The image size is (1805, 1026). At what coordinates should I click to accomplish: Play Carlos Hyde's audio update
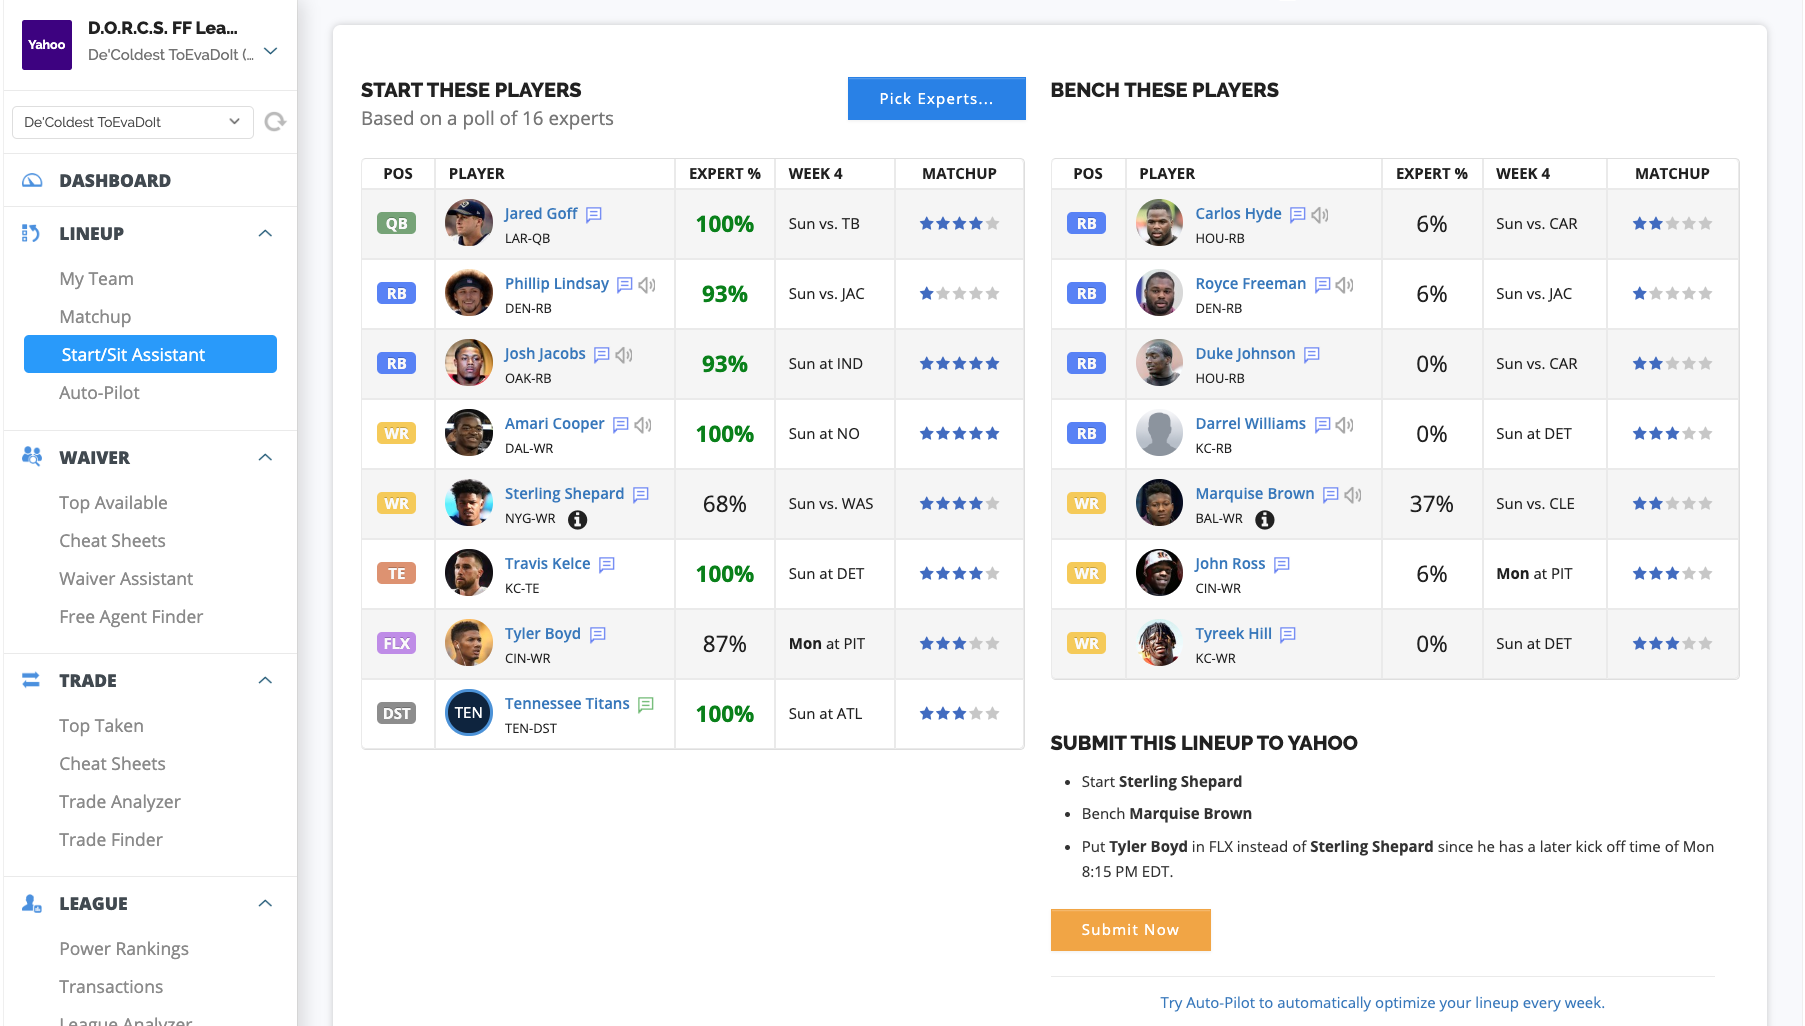click(x=1320, y=214)
